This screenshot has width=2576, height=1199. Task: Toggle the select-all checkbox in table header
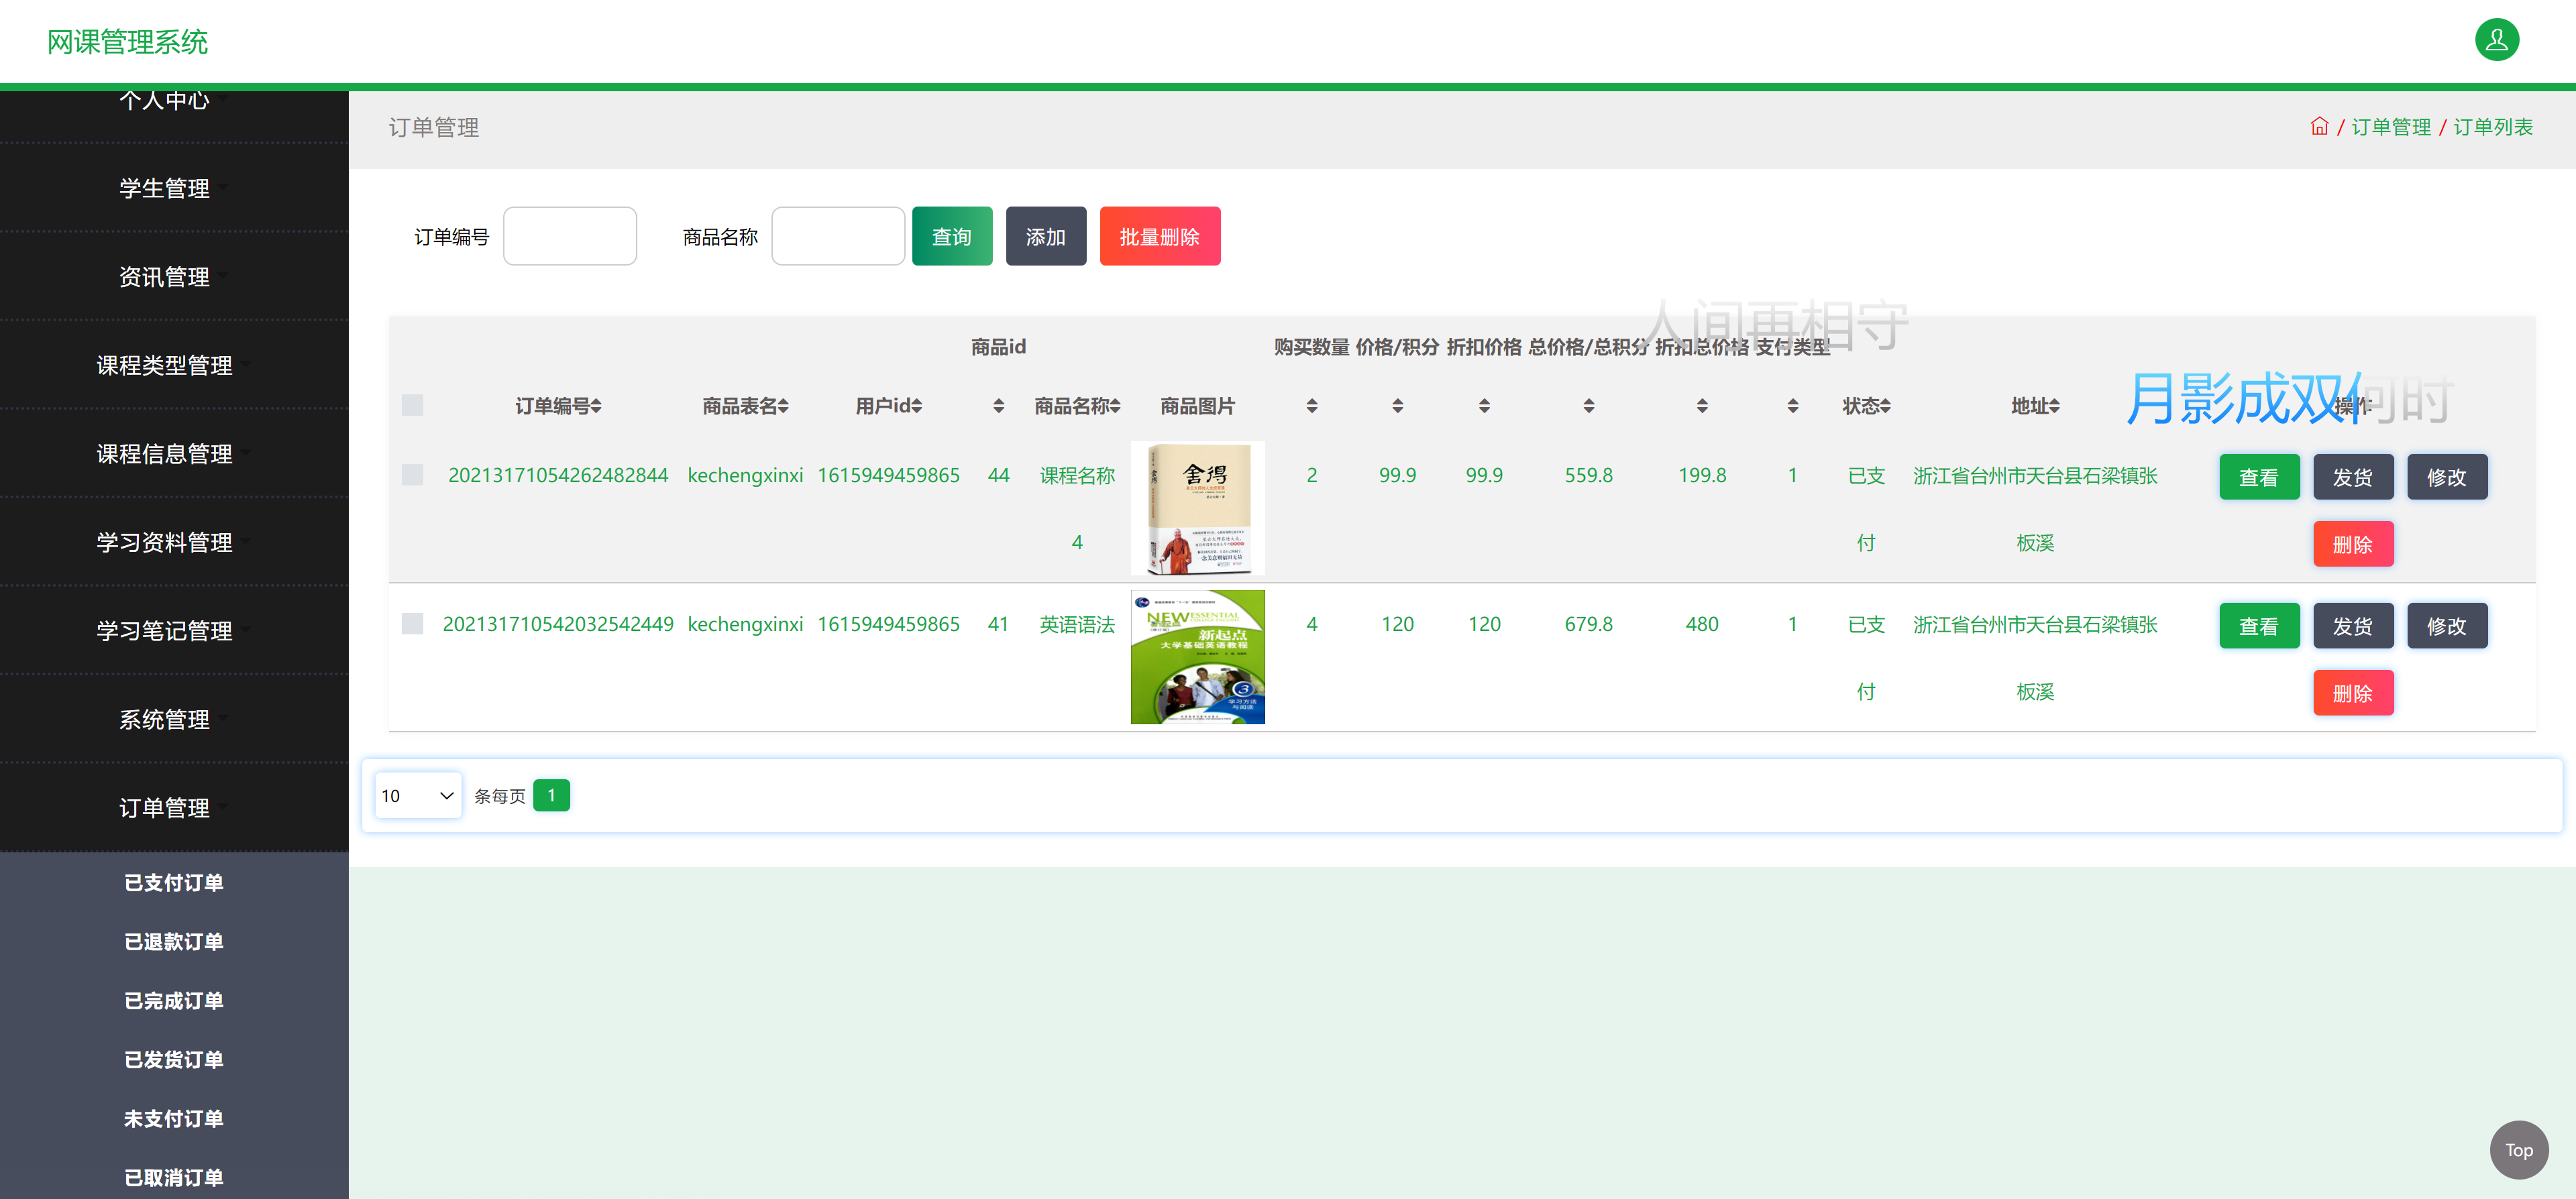[x=412, y=404]
